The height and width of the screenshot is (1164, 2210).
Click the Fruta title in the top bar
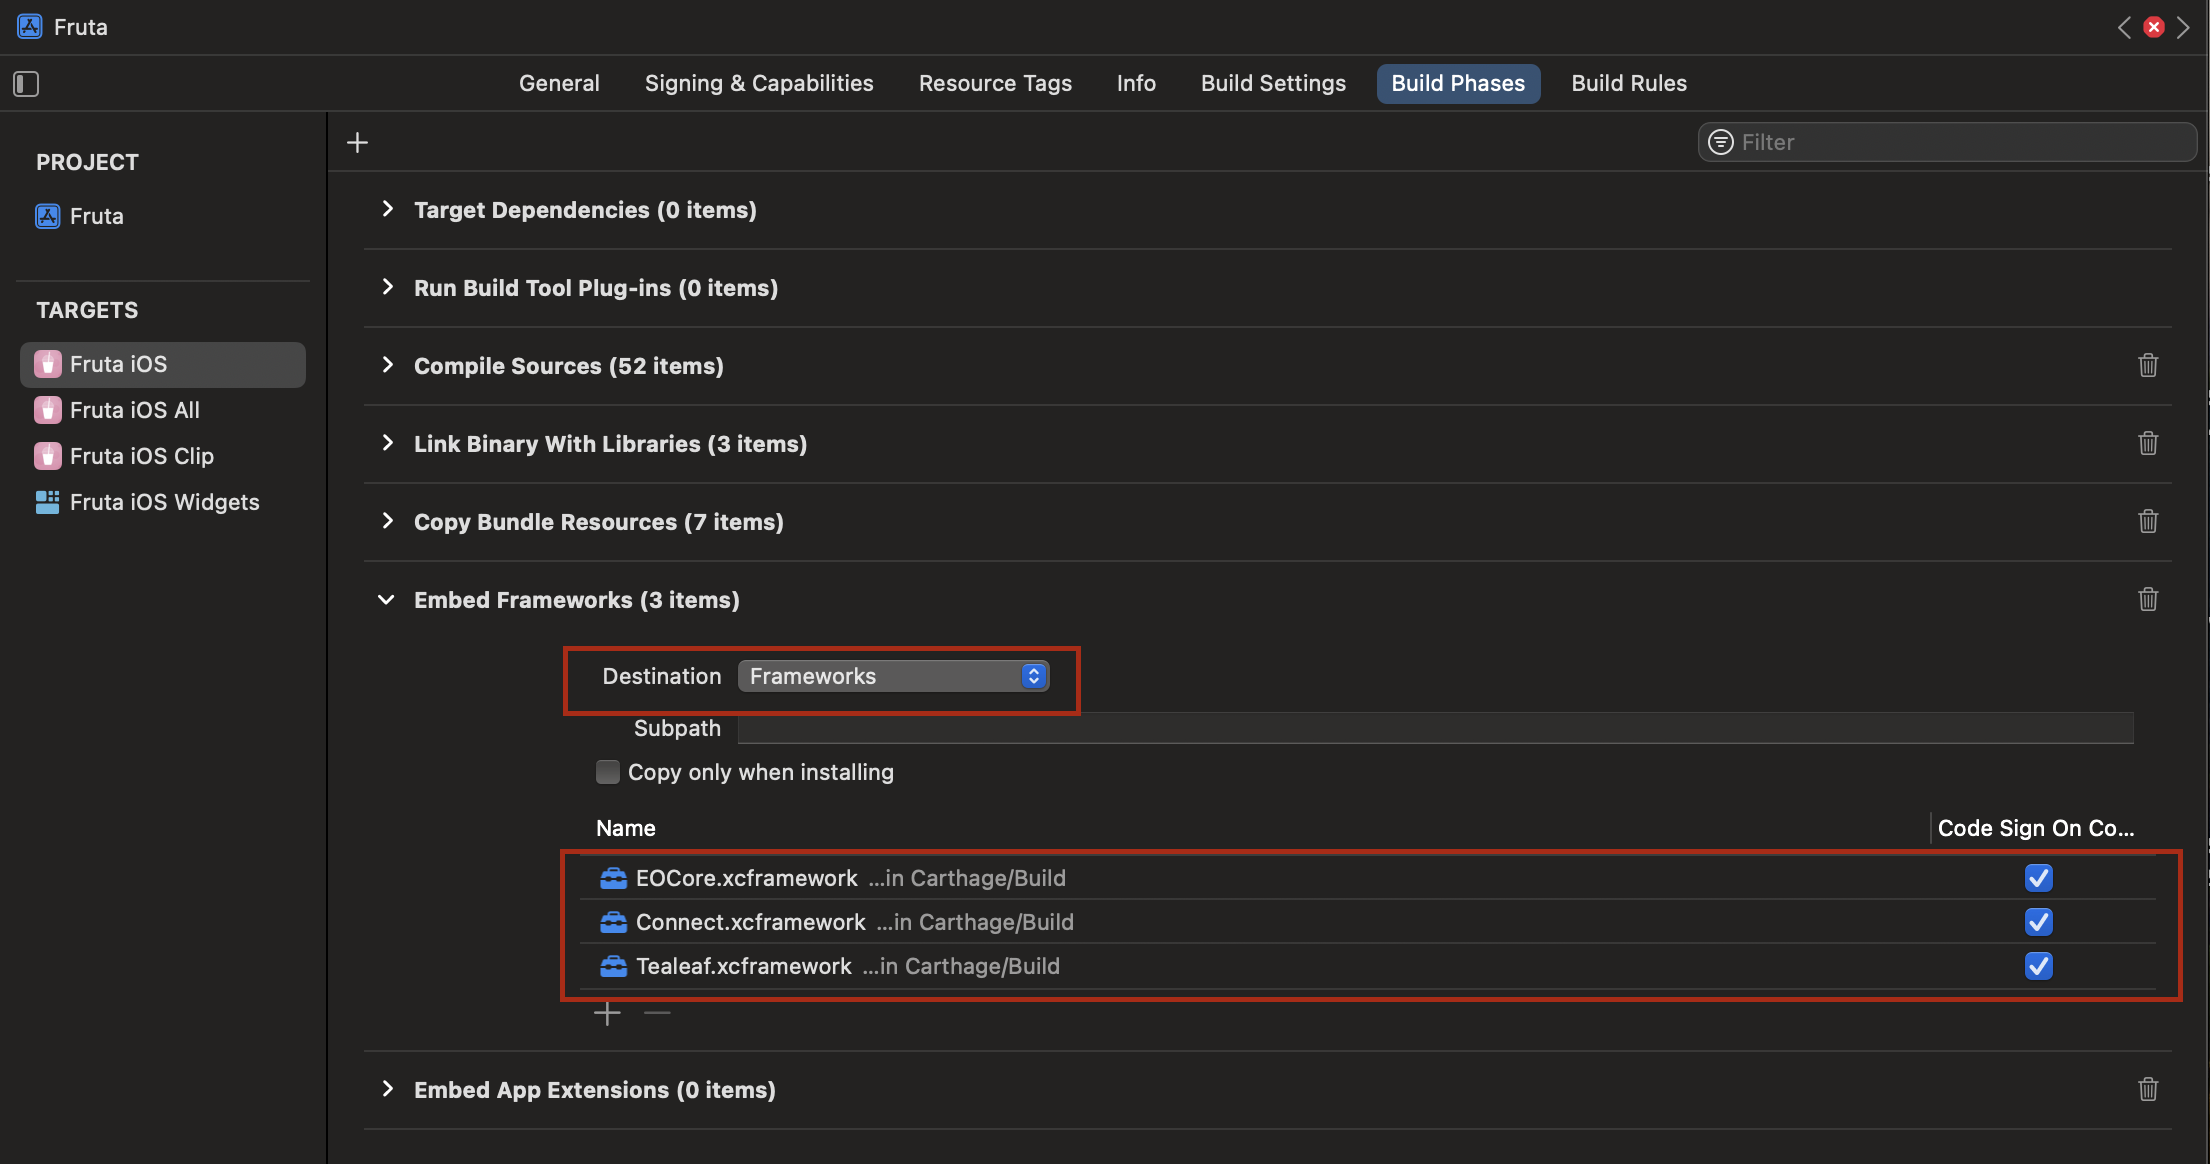click(x=81, y=27)
